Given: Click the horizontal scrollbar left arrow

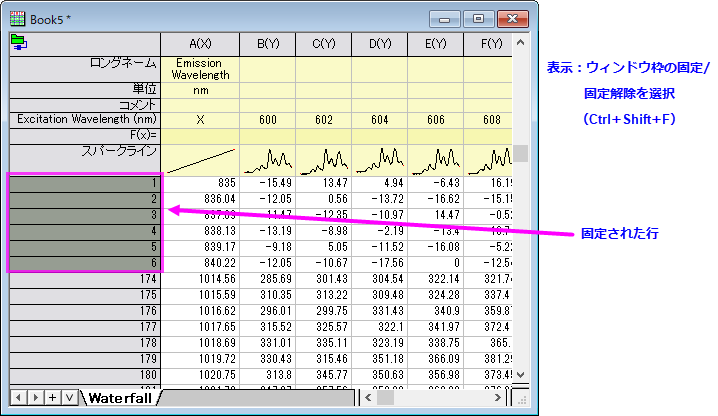Looking at the screenshot, I should [368, 398].
